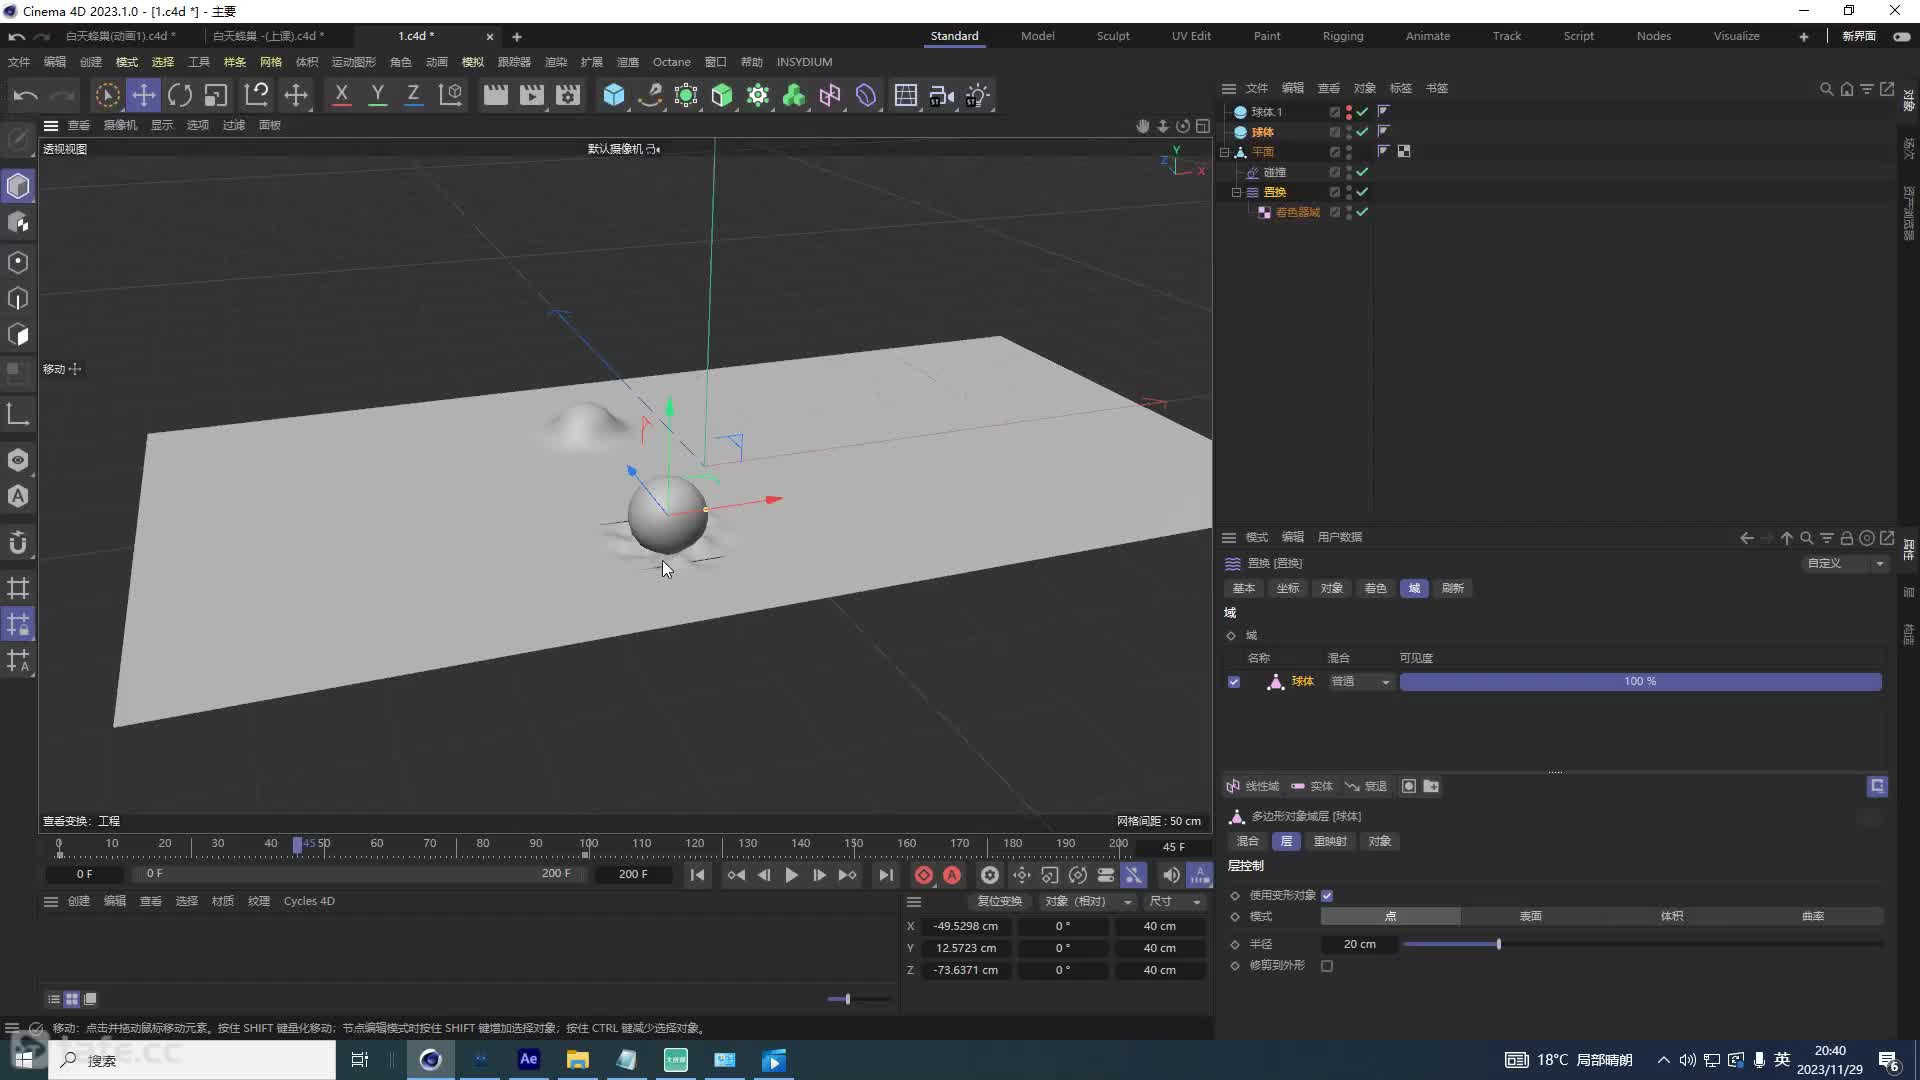Viewport: 1920px width, 1080px height.
Task: Collapse the 置换 object tree
Action: pos(1236,192)
